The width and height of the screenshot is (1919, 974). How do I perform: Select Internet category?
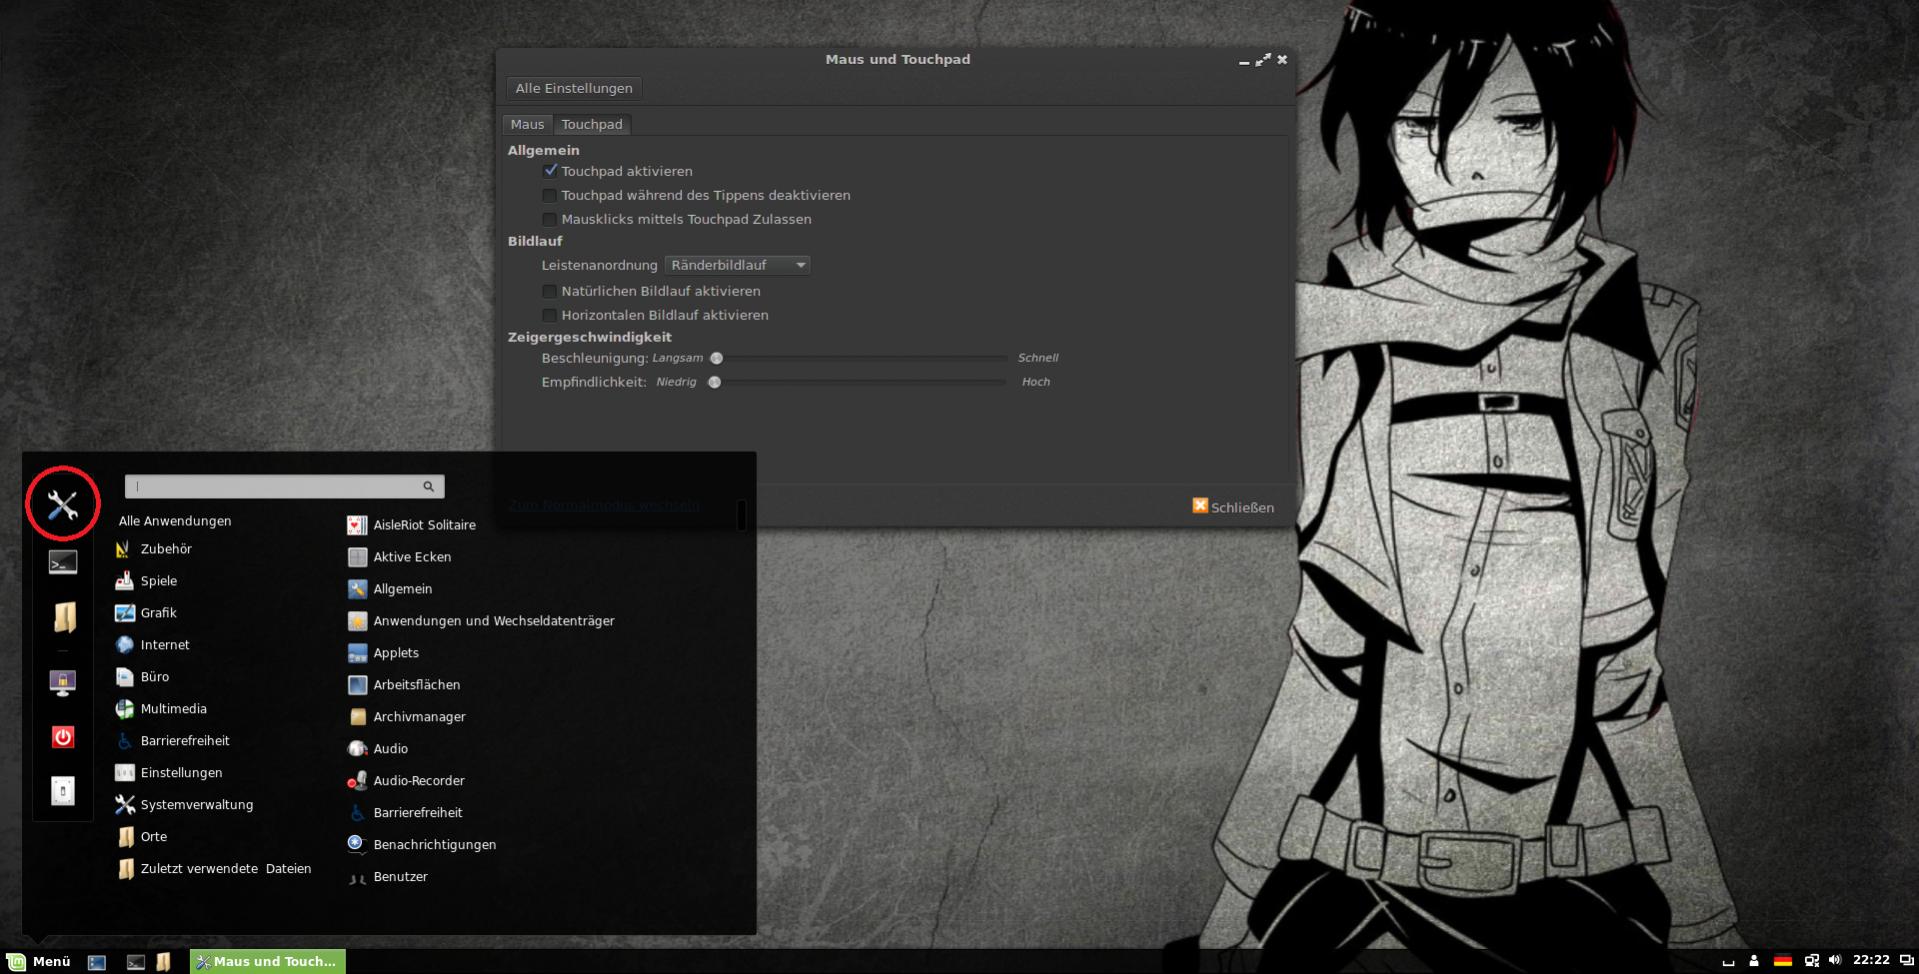[x=152, y=645]
